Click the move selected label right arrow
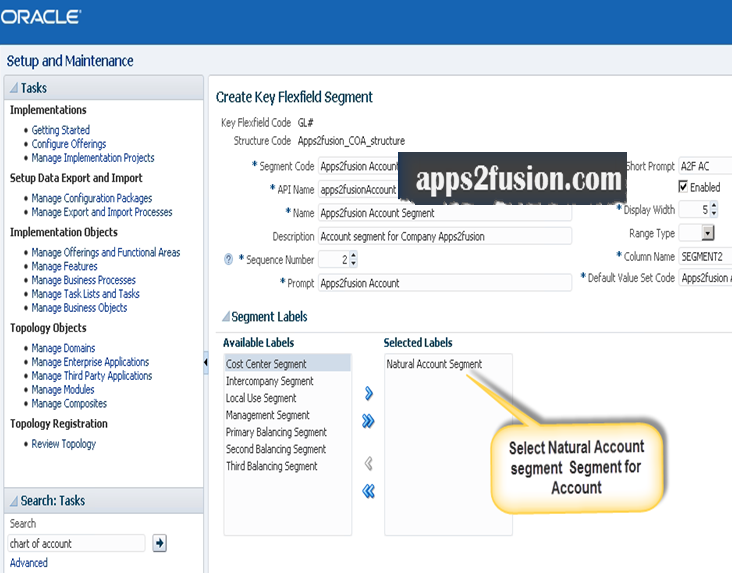This screenshot has width=732, height=573. coord(368,393)
